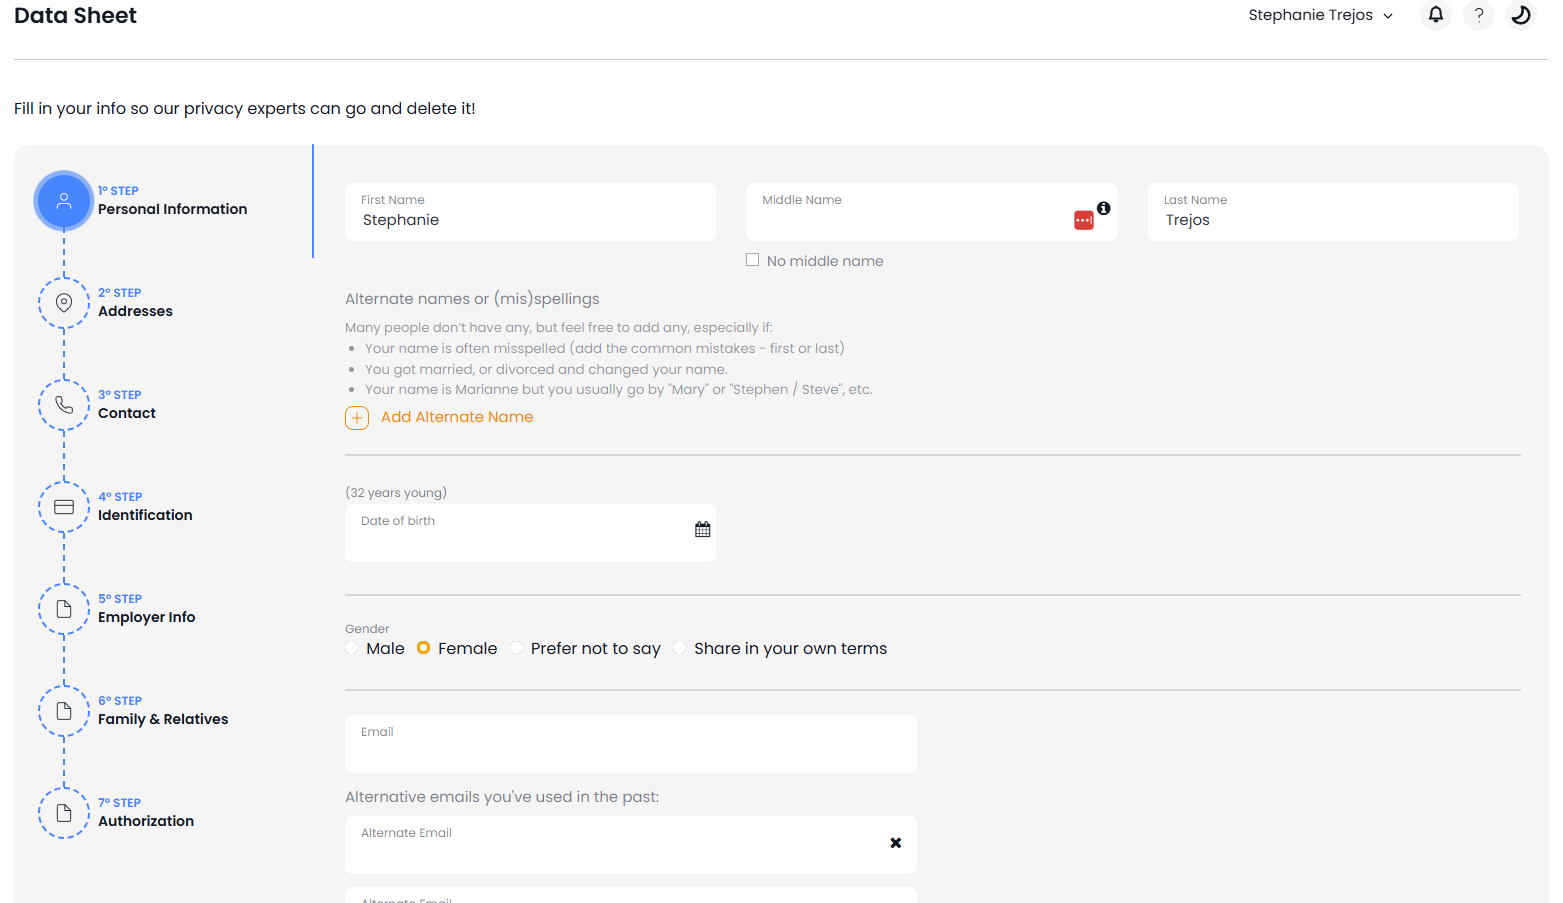1563x903 pixels.
Task: Clear the Alternate Email with the X
Action: click(x=895, y=843)
